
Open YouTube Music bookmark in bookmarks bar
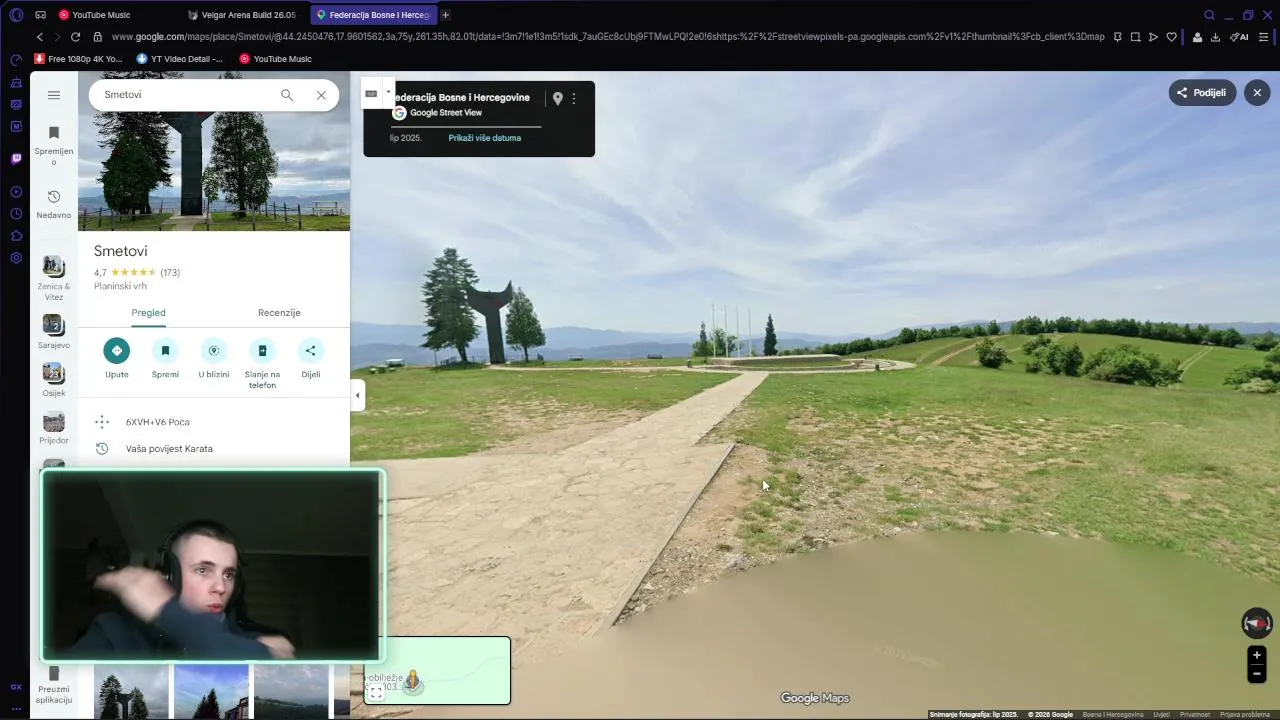point(276,59)
